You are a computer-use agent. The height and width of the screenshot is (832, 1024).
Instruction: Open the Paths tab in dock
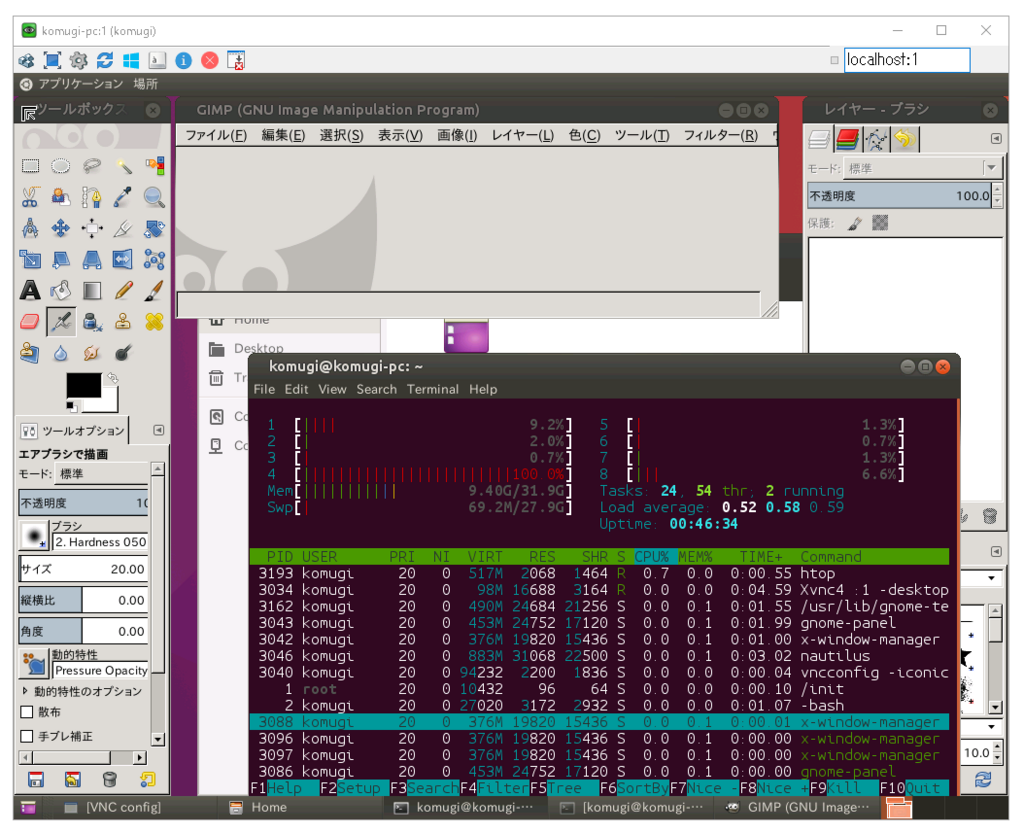click(x=876, y=138)
